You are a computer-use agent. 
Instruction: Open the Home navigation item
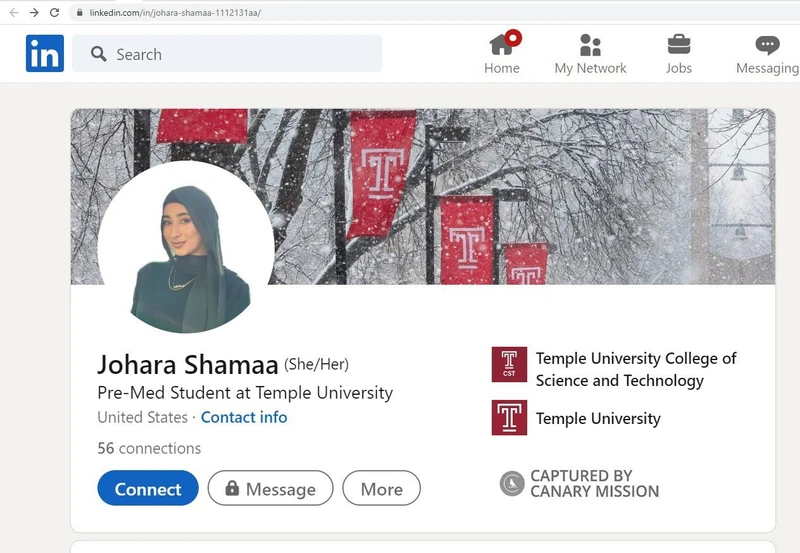click(502, 54)
